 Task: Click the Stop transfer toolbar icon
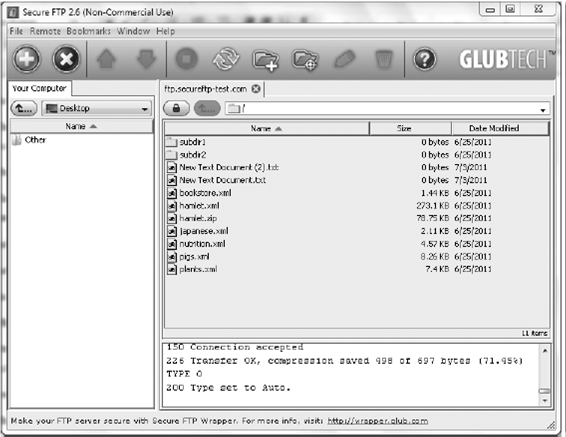pyautogui.click(x=186, y=59)
